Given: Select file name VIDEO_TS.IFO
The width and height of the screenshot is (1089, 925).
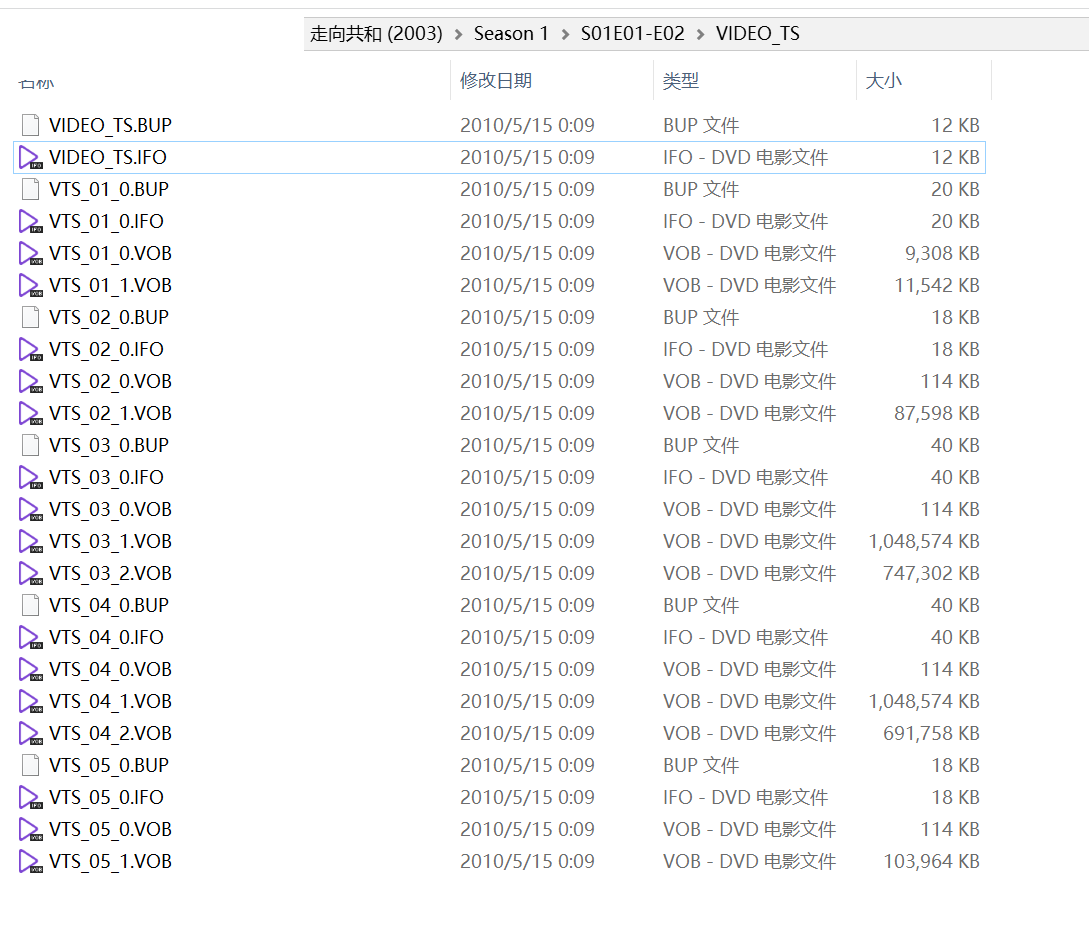Looking at the screenshot, I should pyautogui.click(x=108, y=157).
